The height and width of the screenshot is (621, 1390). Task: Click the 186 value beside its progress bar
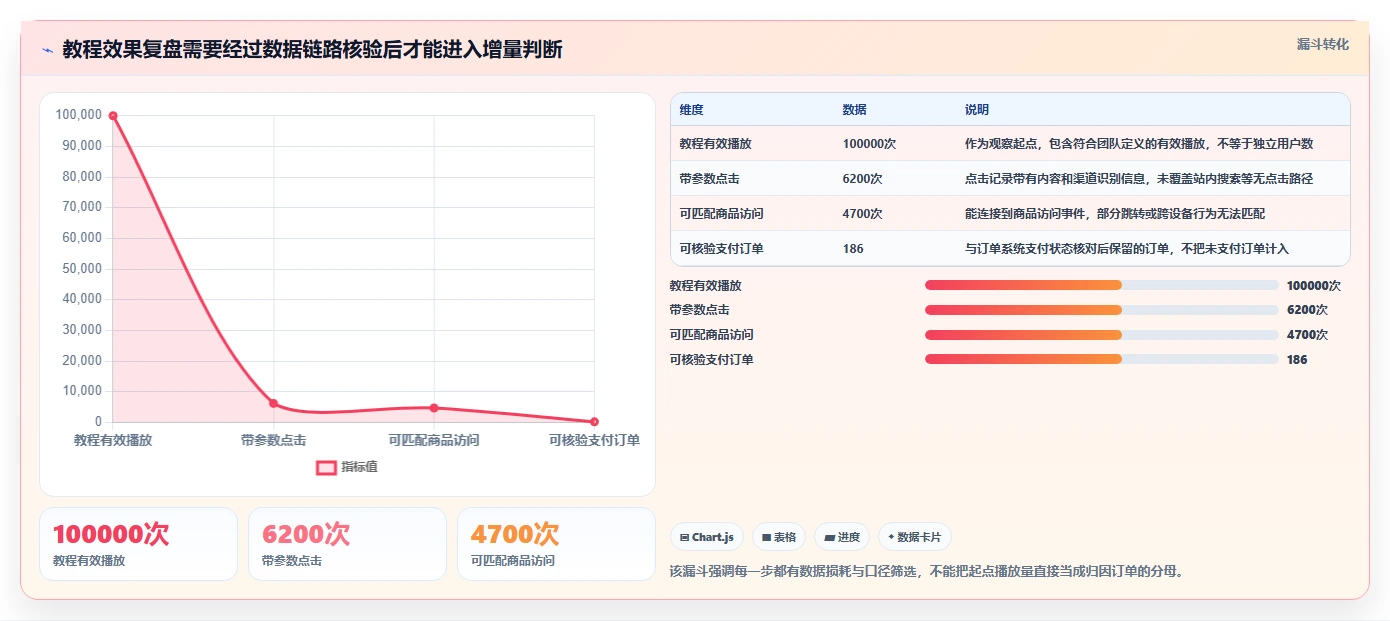click(1297, 360)
